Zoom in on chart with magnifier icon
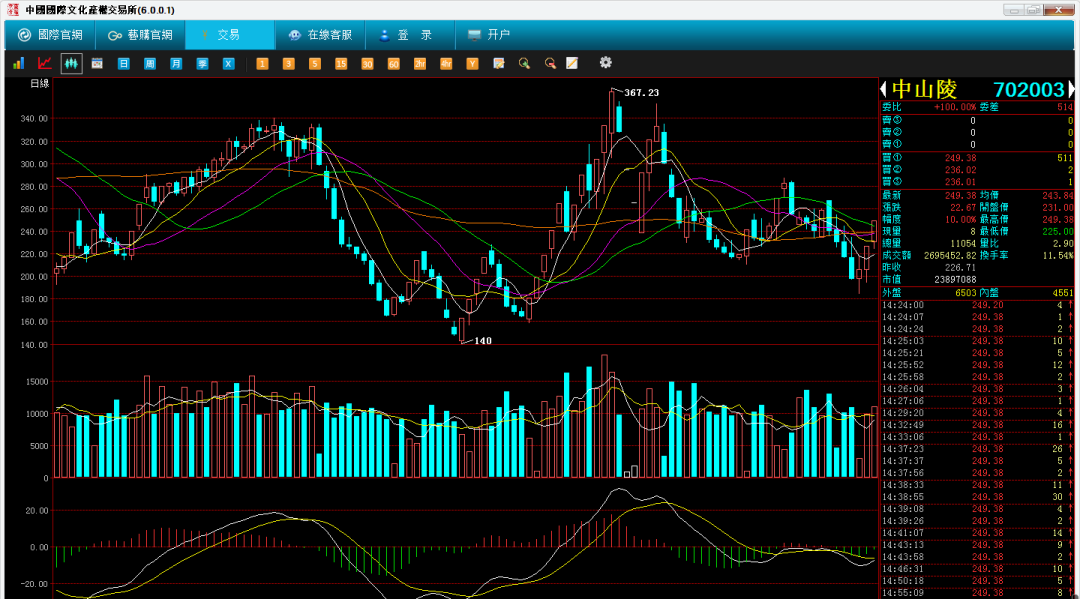This screenshot has width=1080, height=599. click(x=524, y=63)
